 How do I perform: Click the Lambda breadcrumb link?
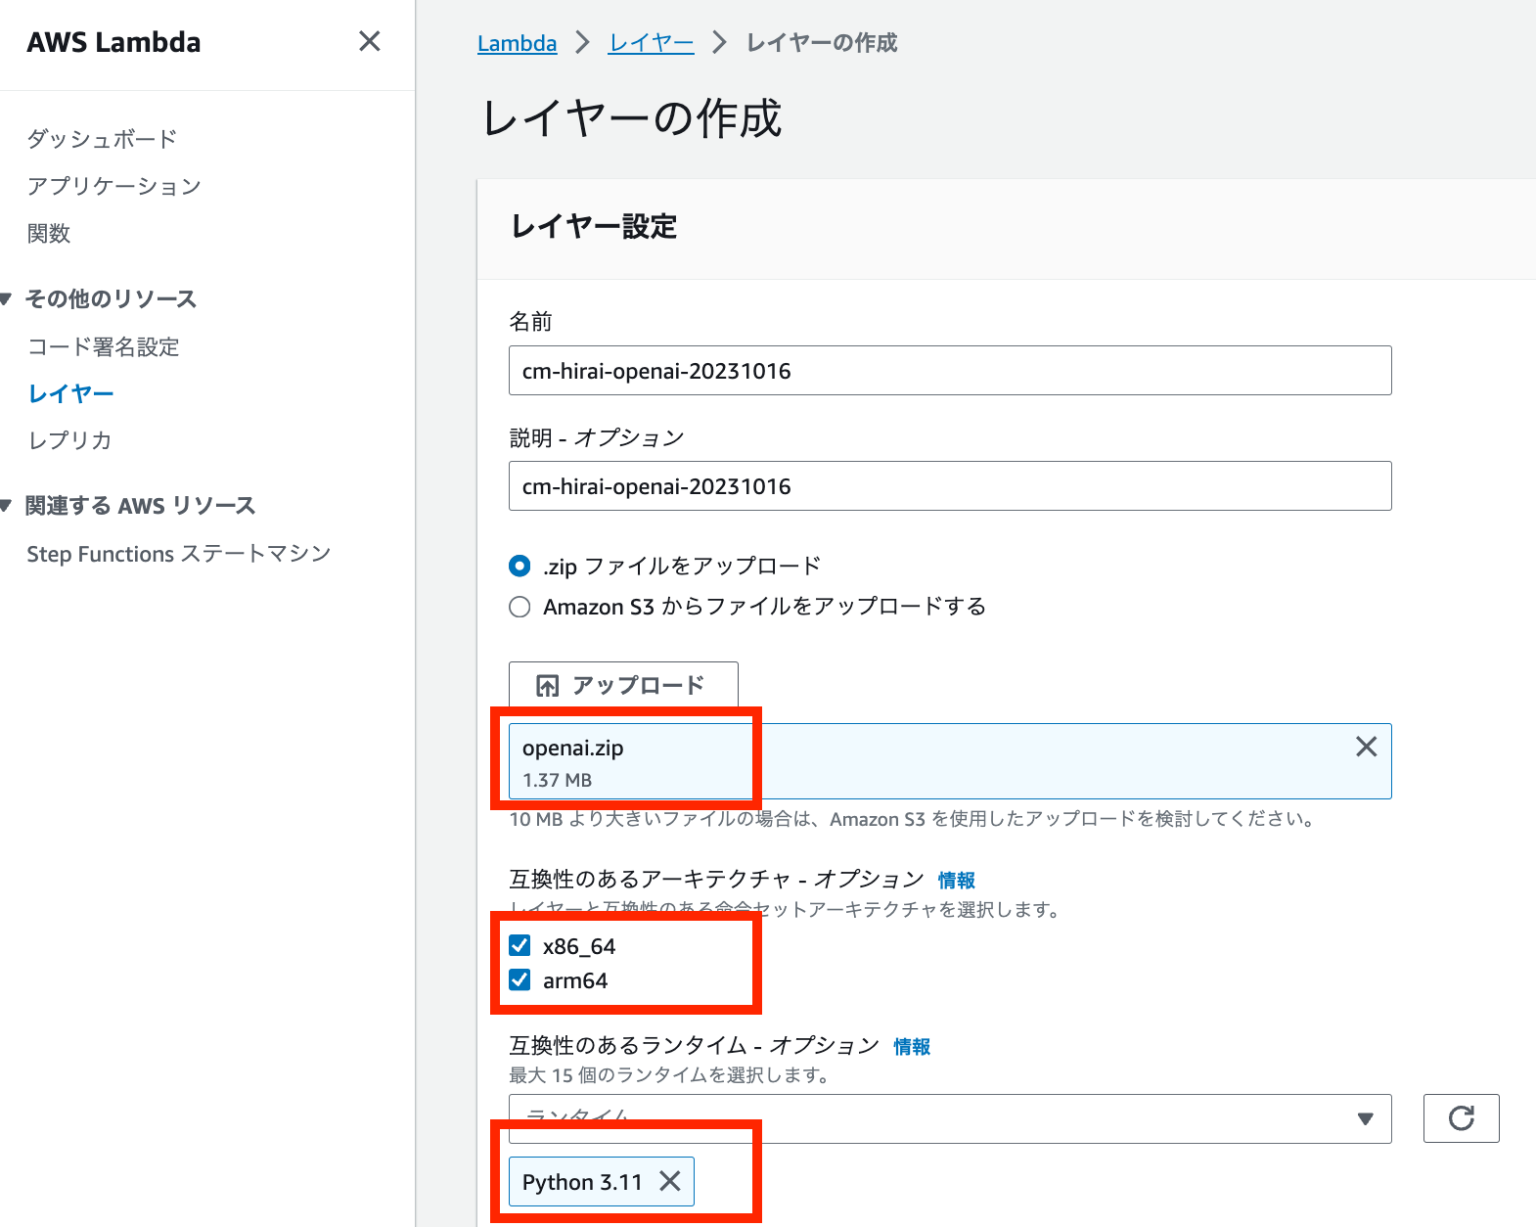(516, 43)
